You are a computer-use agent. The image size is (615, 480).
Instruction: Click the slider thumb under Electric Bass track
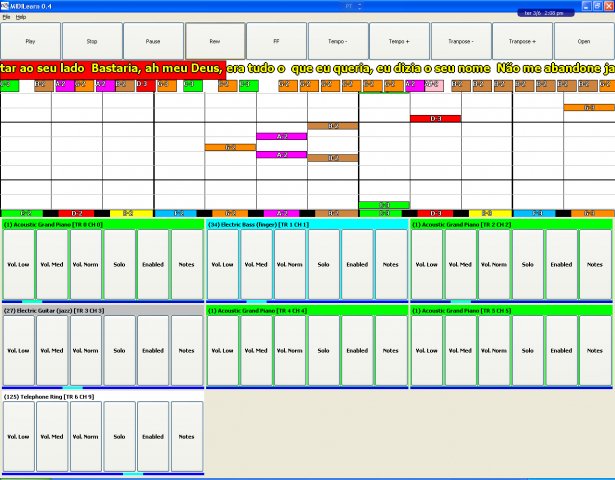coord(257,302)
